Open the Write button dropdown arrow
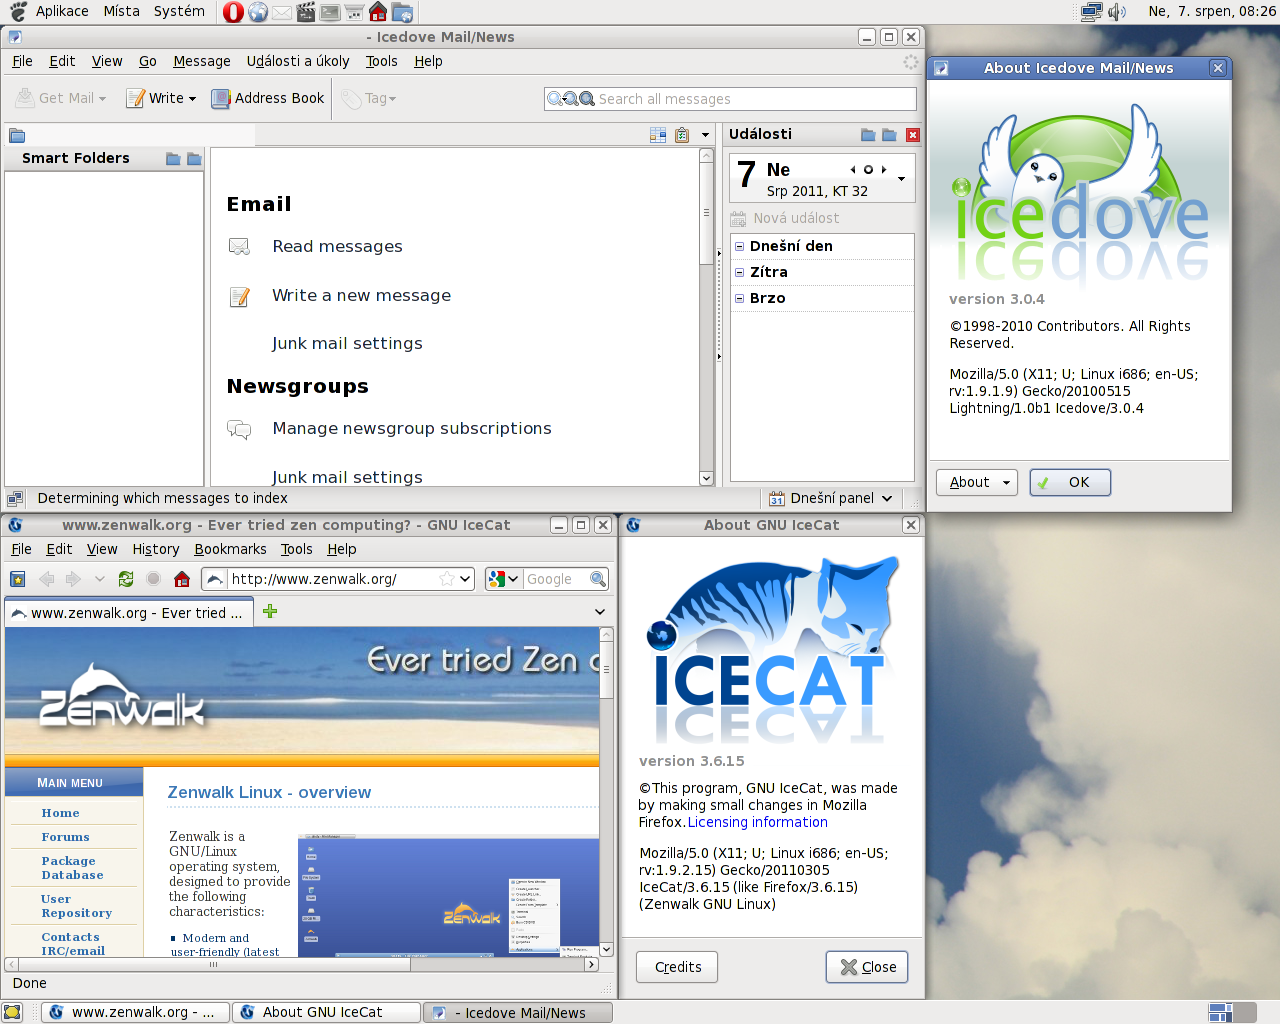The width and height of the screenshot is (1280, 1024). [x=192, y=99]
